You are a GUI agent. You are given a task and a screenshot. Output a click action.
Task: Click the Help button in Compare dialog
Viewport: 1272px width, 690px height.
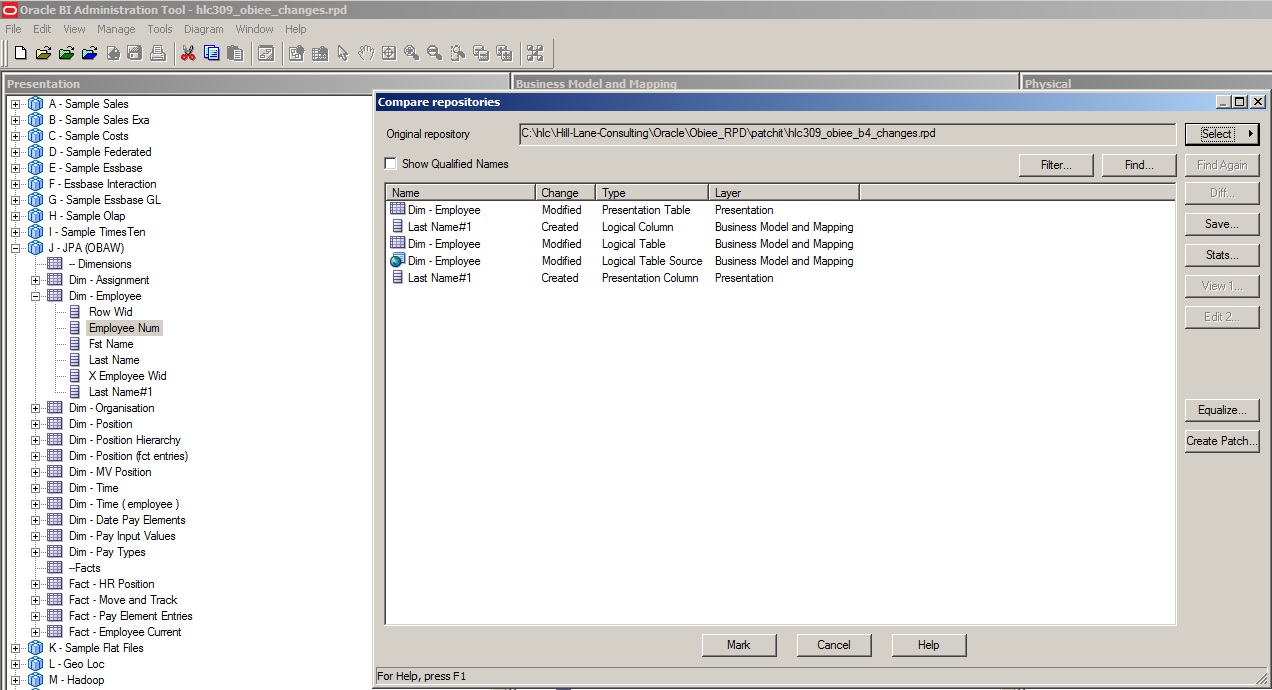coord(929,645)
